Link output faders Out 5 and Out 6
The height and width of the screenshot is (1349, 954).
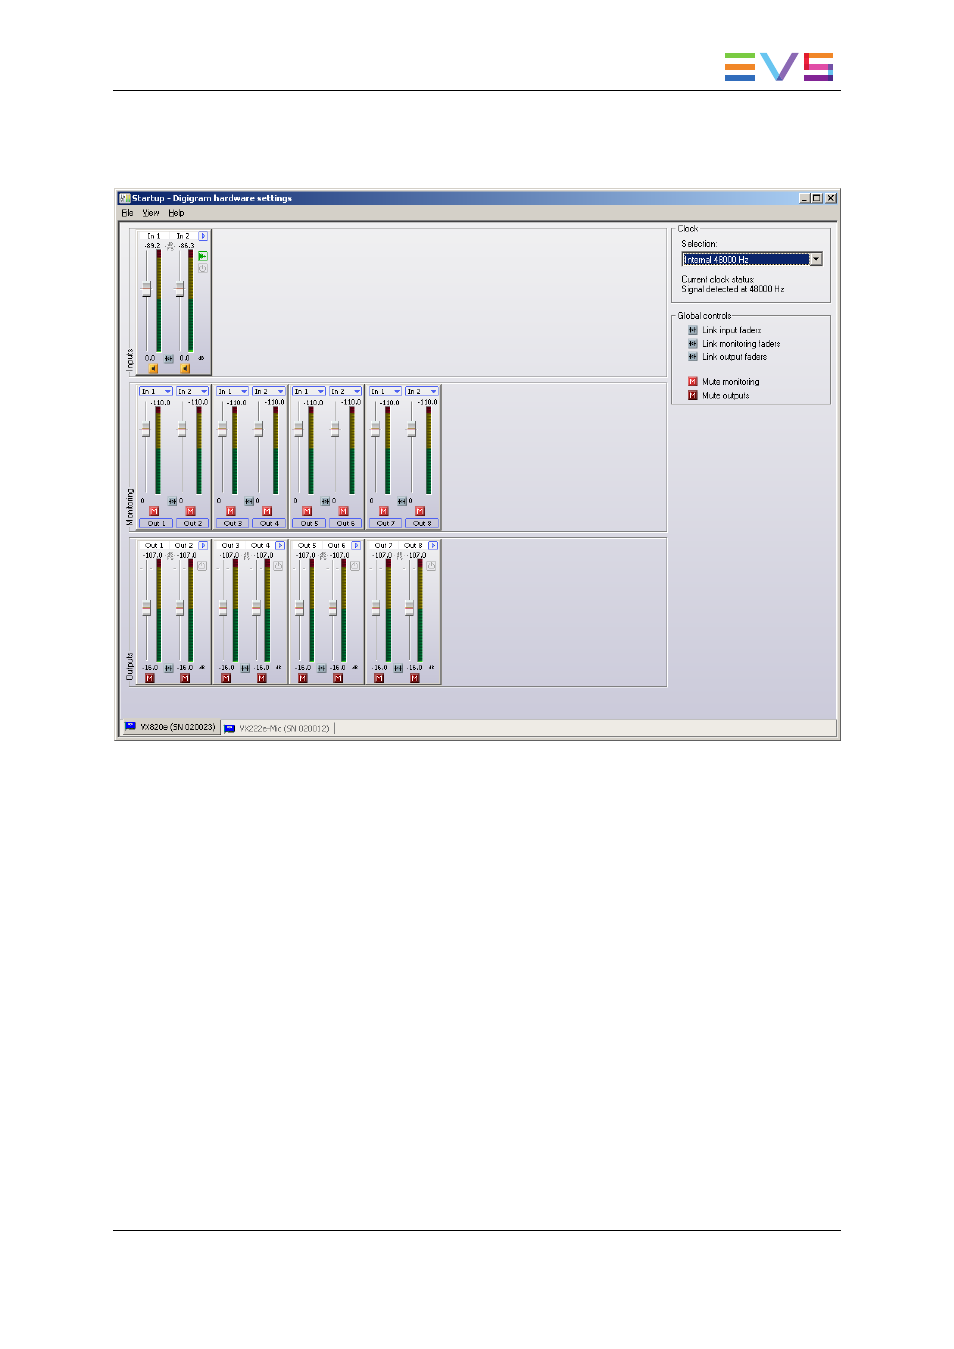(x=321, y=668)
